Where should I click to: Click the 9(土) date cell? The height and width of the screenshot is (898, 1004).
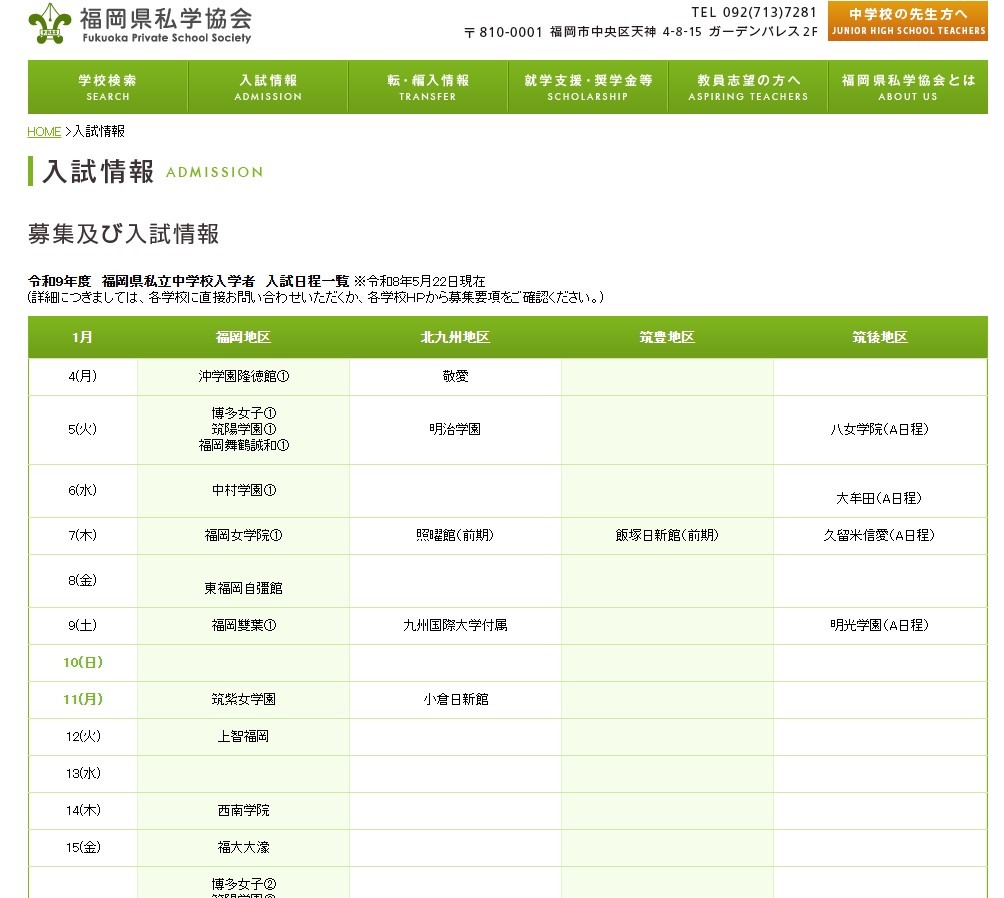83,626
